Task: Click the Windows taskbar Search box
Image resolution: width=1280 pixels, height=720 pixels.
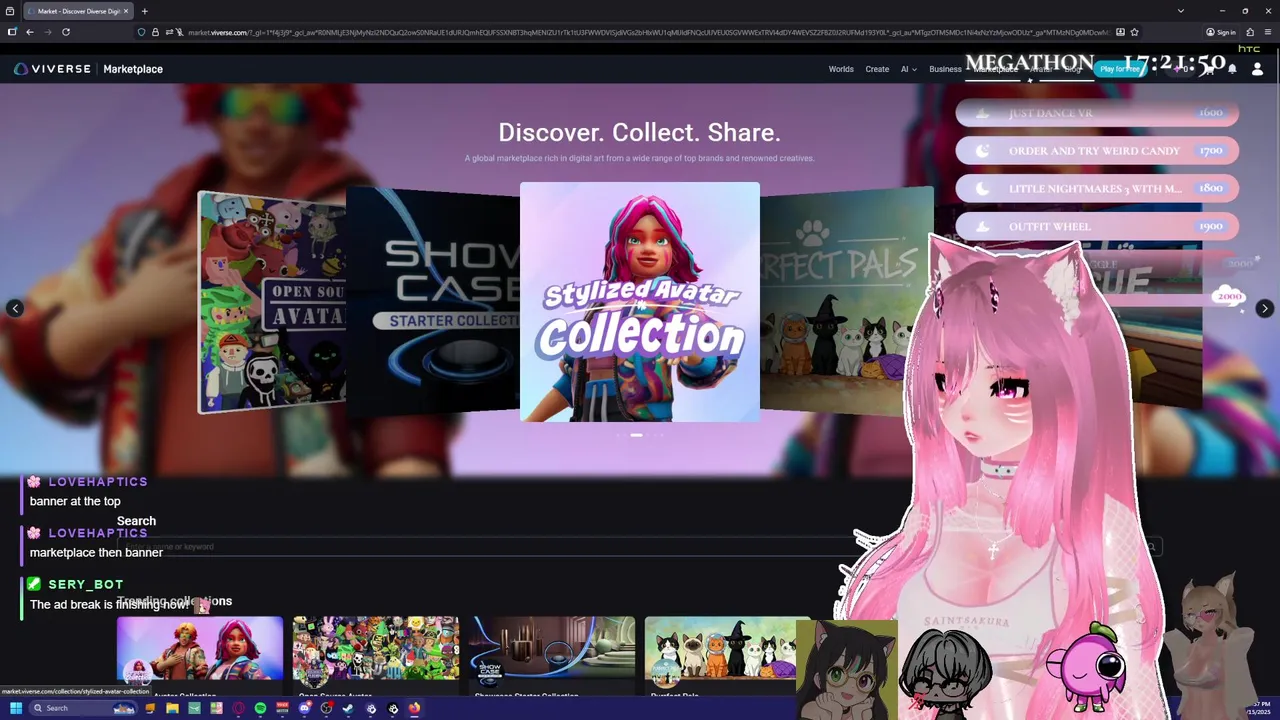Action: 83,708
